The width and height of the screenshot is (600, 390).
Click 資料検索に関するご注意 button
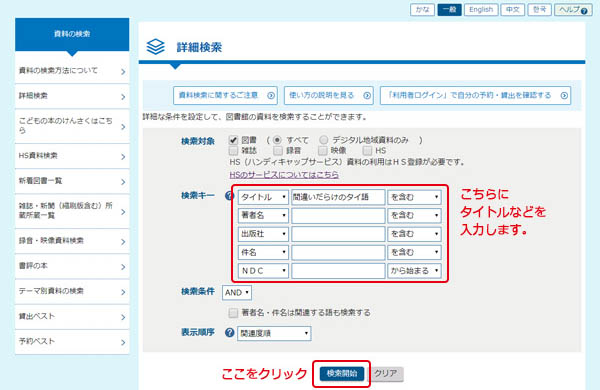pyautogui.click(x=225, y=95)
